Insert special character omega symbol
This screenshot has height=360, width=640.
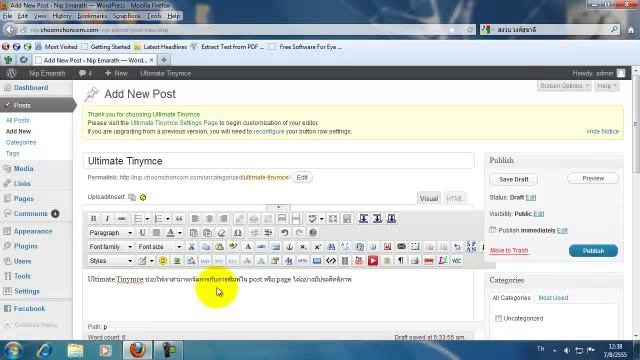[238, 233]
